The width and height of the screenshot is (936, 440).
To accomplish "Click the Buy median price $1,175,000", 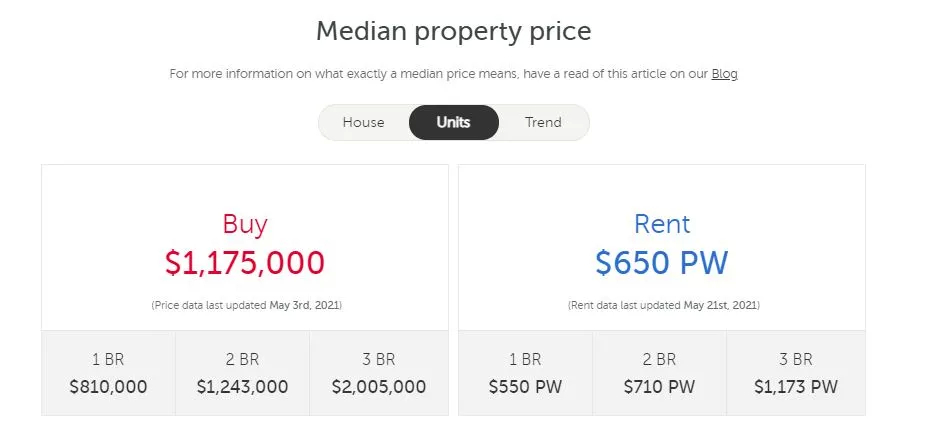I will (245, 263).
